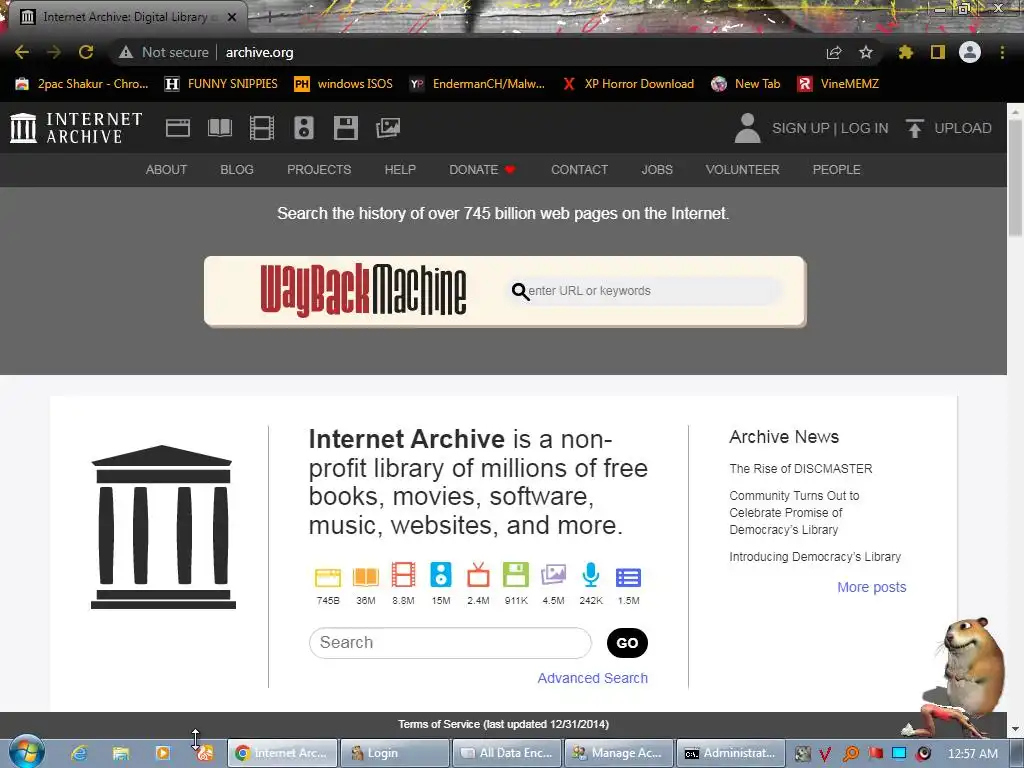Screen dimensions: 1024x768
Task: Click the LOG IN link
Action: coord(864,128)
